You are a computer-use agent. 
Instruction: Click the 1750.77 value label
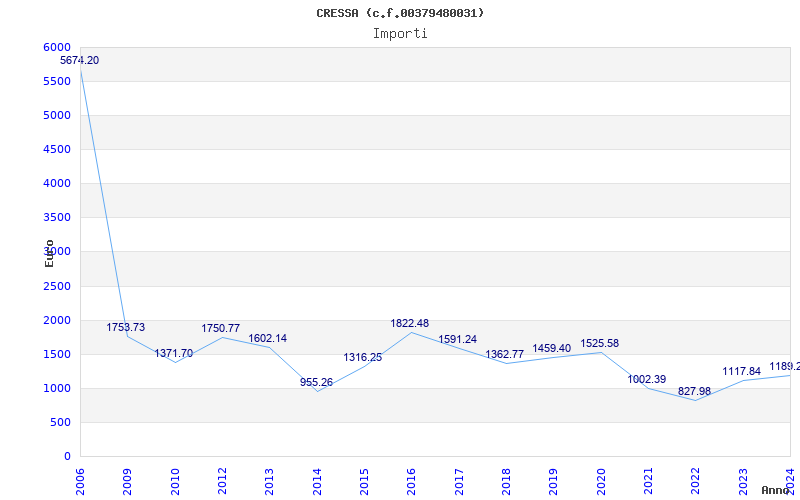click(x=220, y=329)
